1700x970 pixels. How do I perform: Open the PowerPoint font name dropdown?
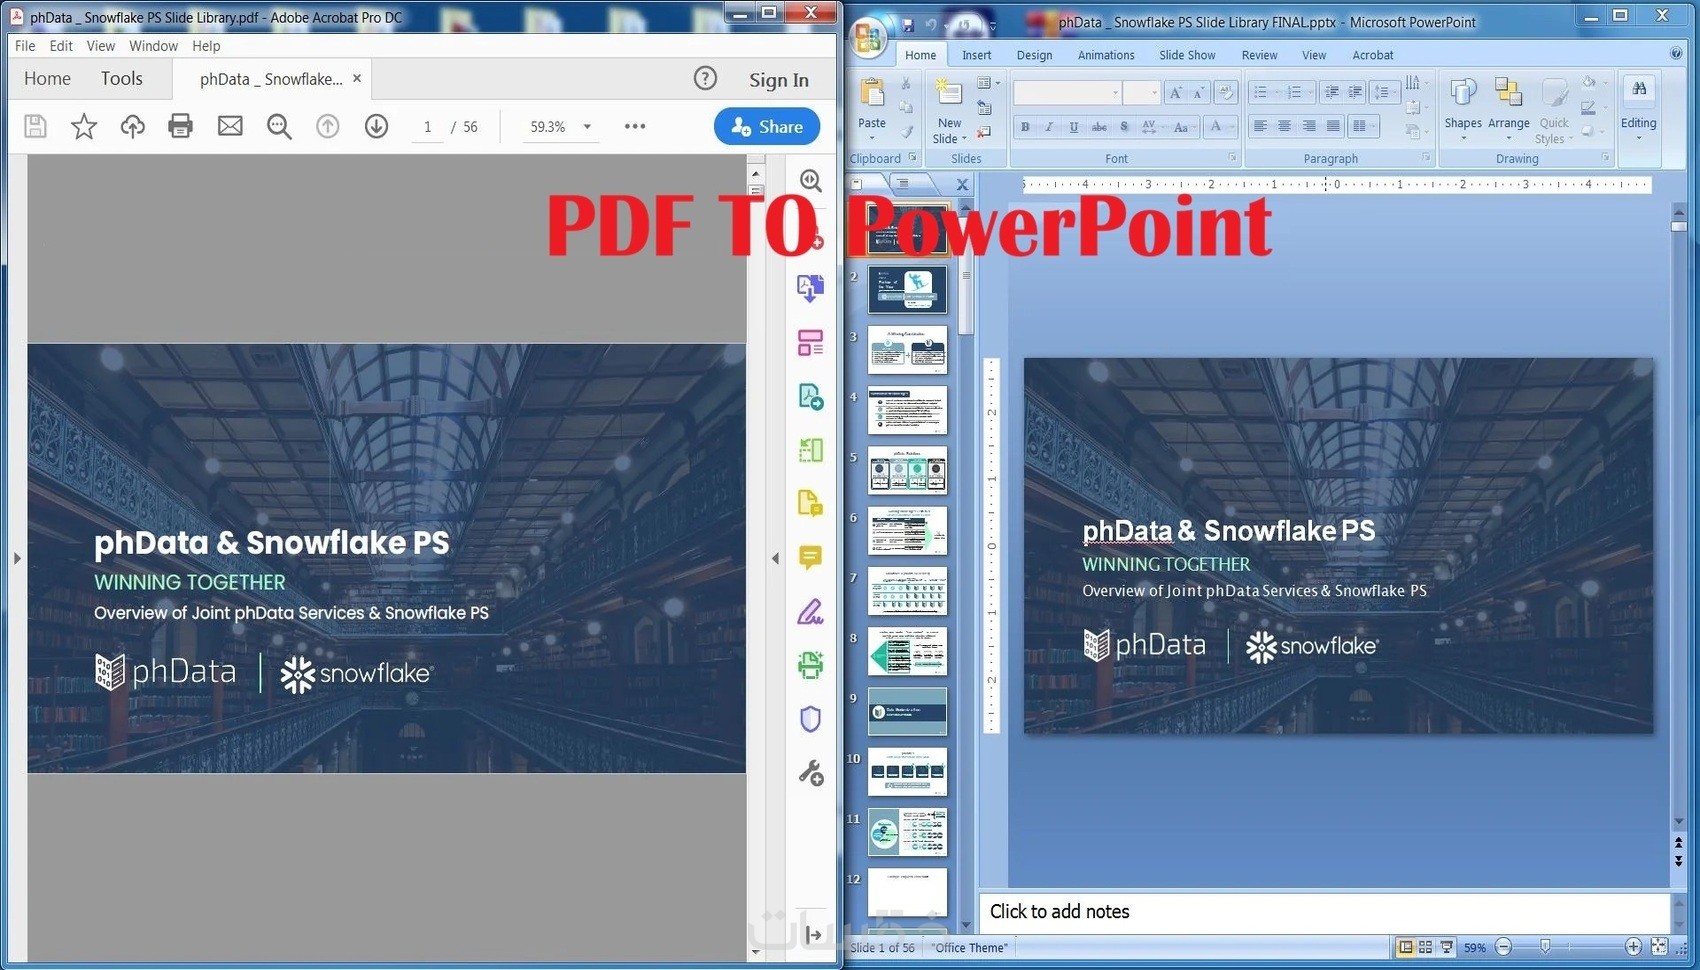(x=1116, y=93)
